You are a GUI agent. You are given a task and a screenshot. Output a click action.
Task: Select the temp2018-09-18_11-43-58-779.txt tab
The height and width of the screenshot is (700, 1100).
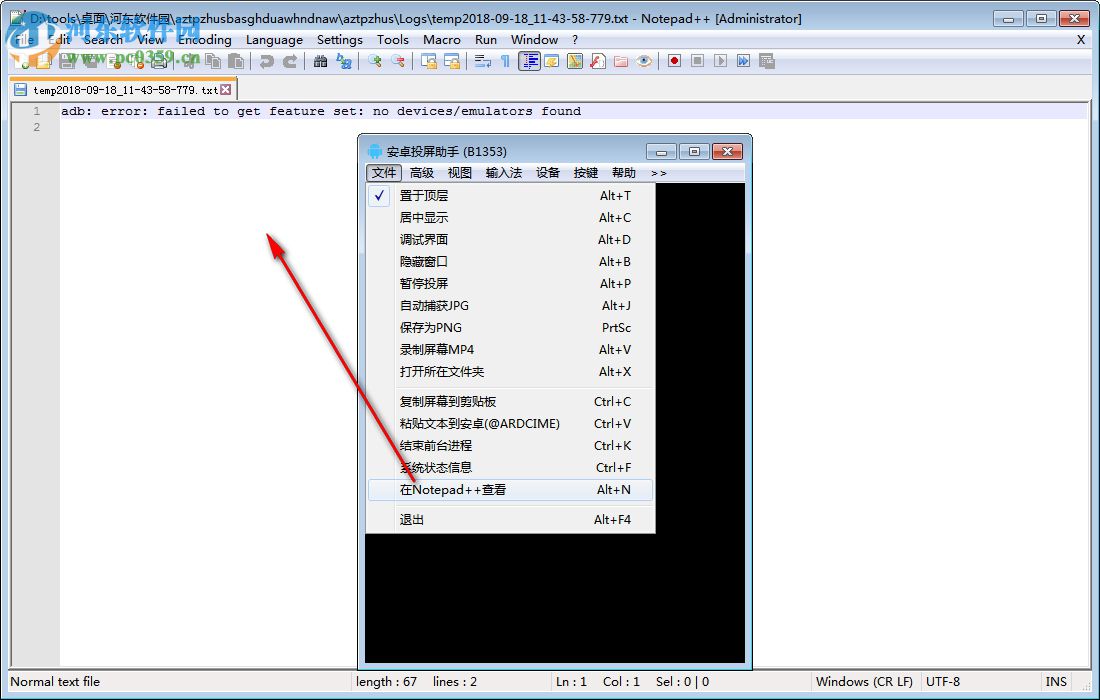point(124,90)
